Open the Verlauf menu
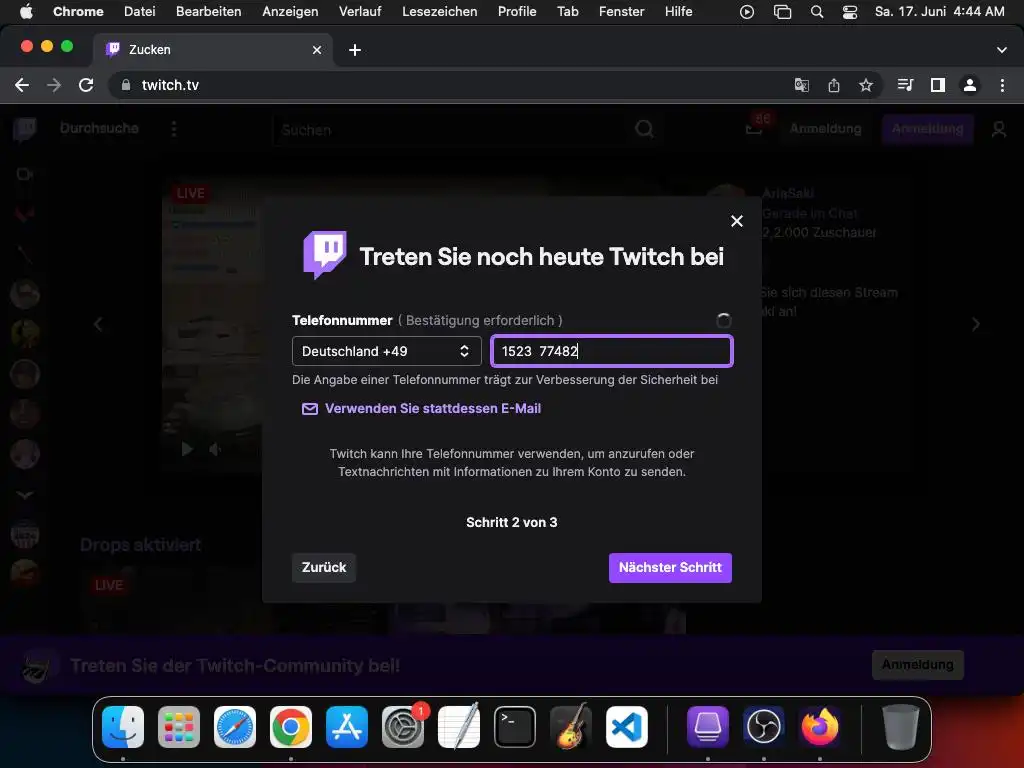This screenshot has height=768, width=1024. [x=360, y=11]
